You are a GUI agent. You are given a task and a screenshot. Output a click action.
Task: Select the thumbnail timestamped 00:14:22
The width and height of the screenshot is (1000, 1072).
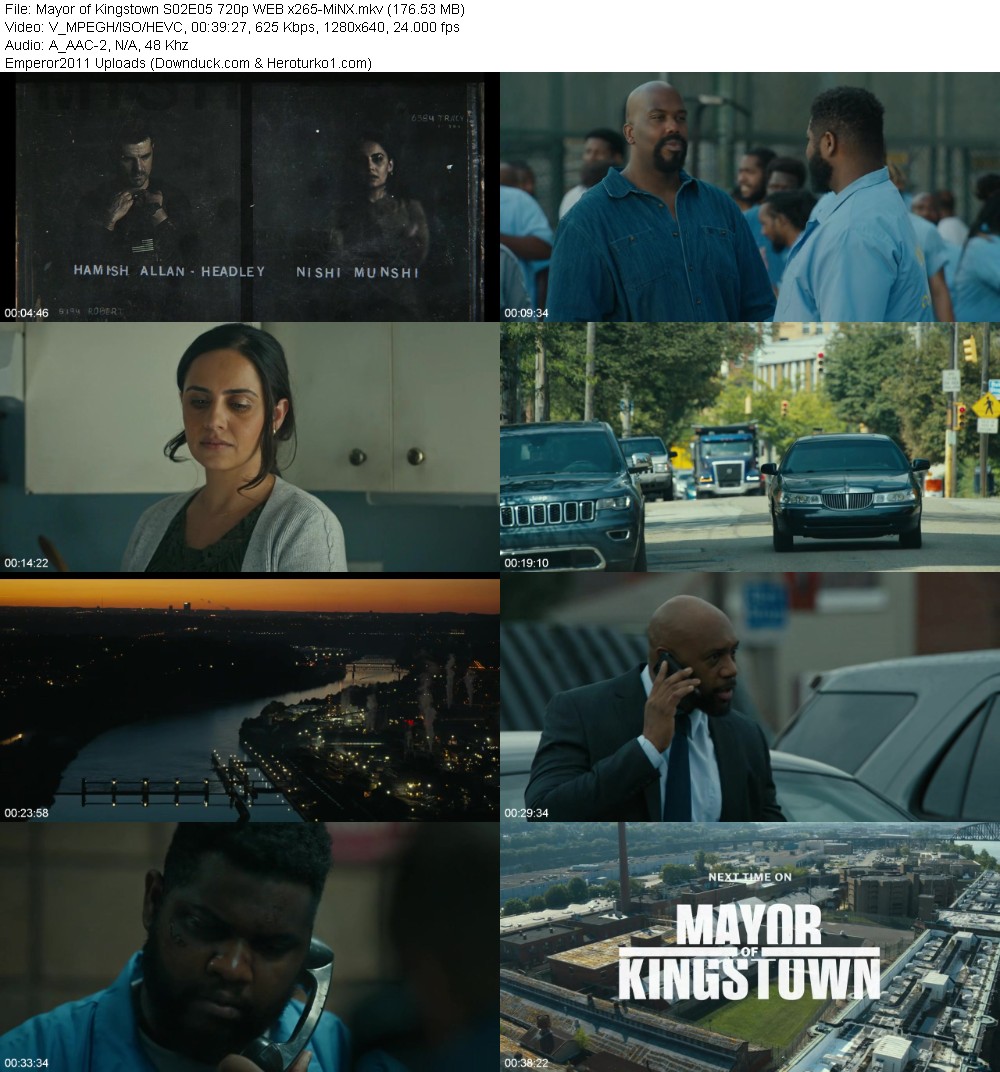[x=249, y=447]
